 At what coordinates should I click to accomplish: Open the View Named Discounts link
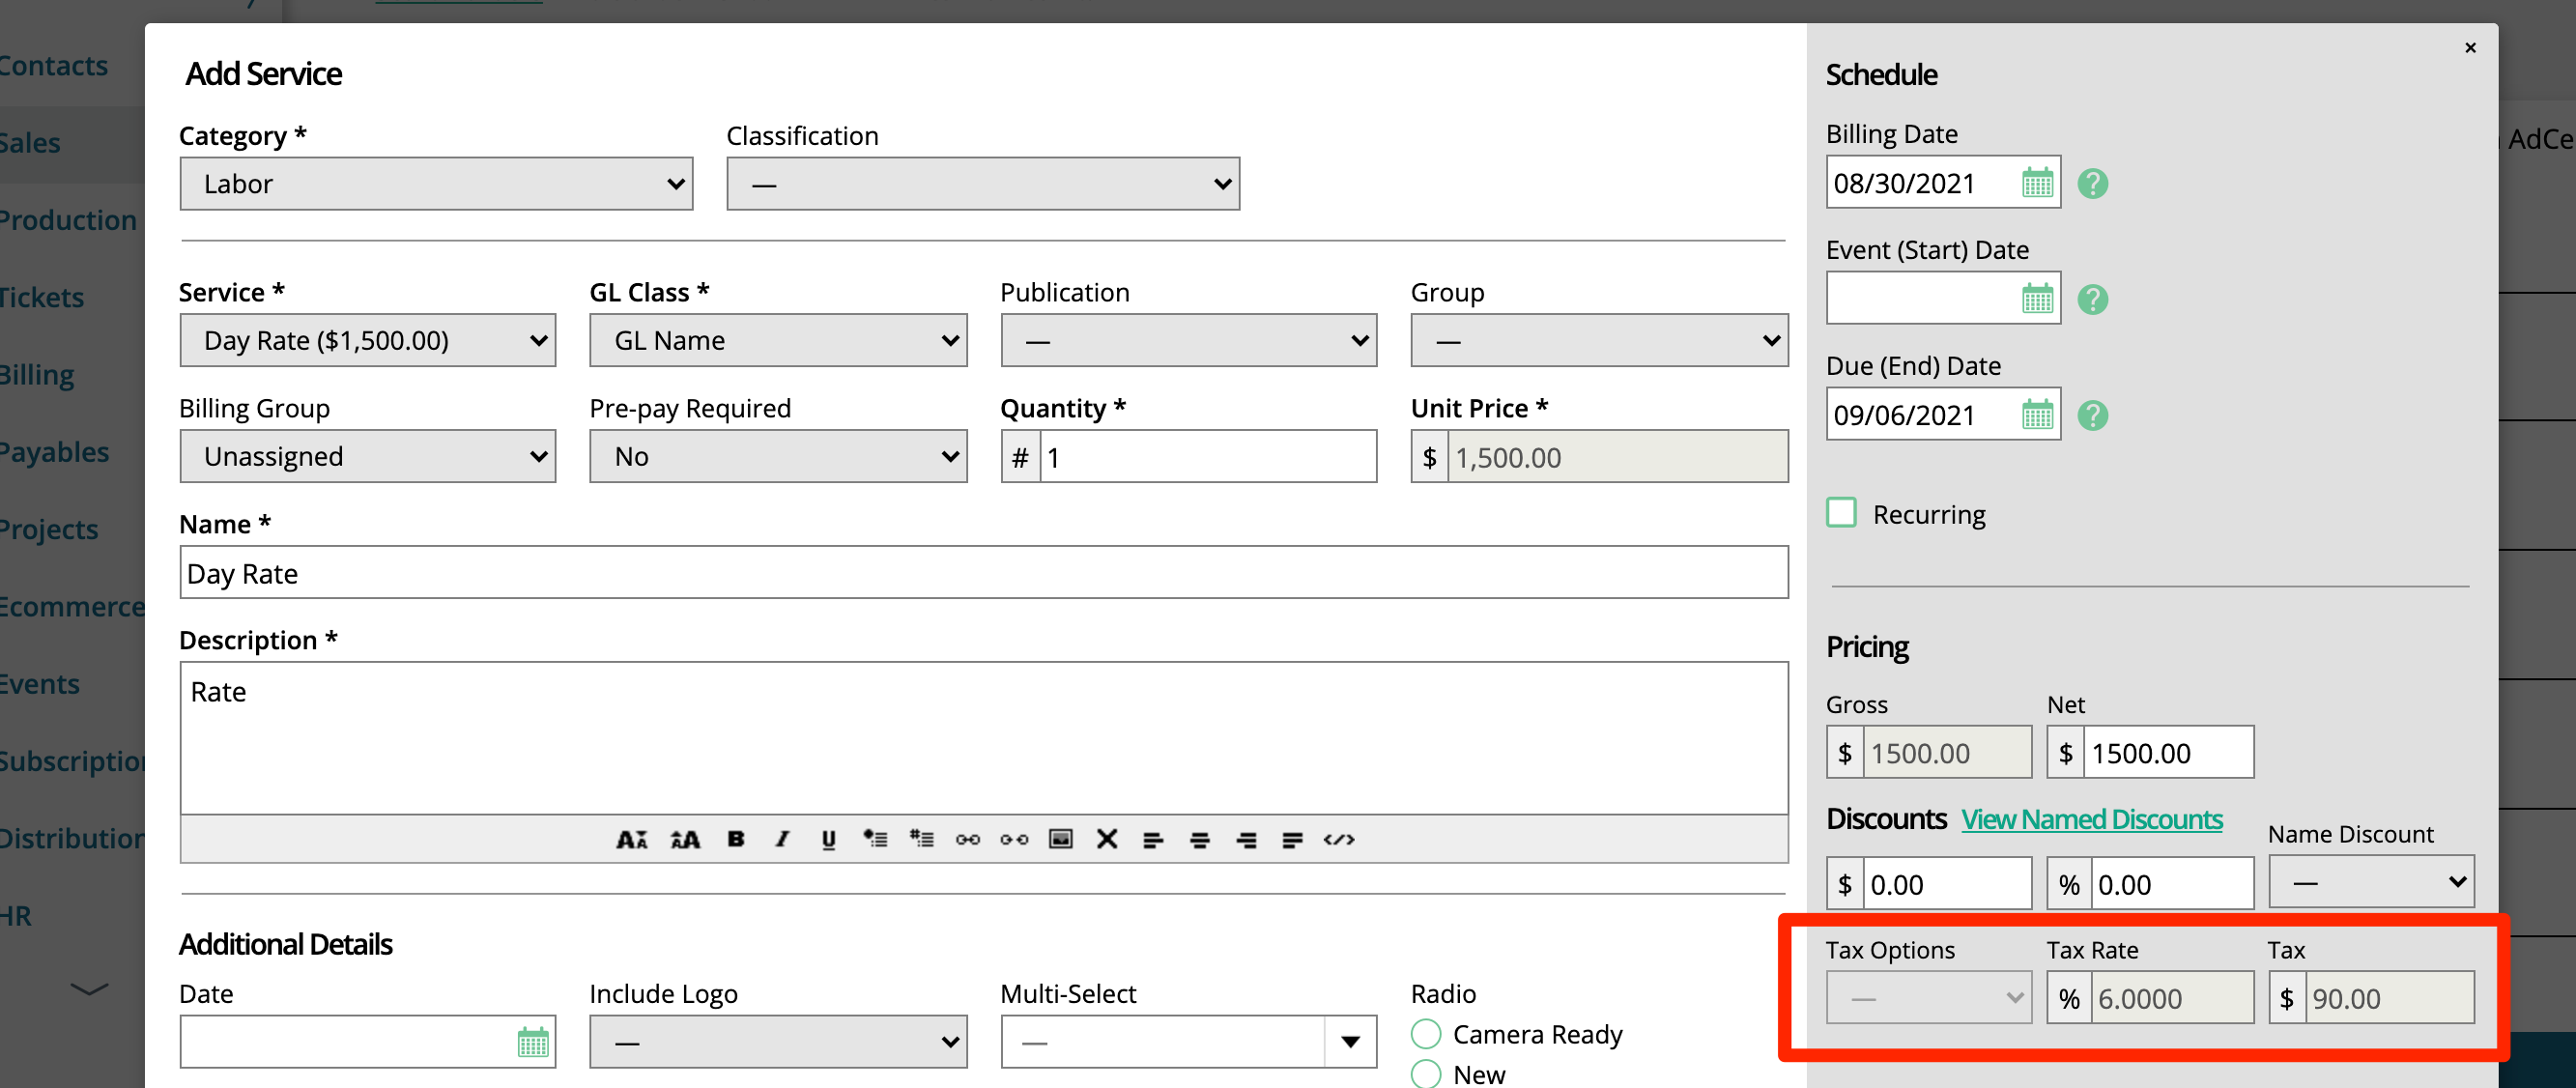tap(2091, 819)
